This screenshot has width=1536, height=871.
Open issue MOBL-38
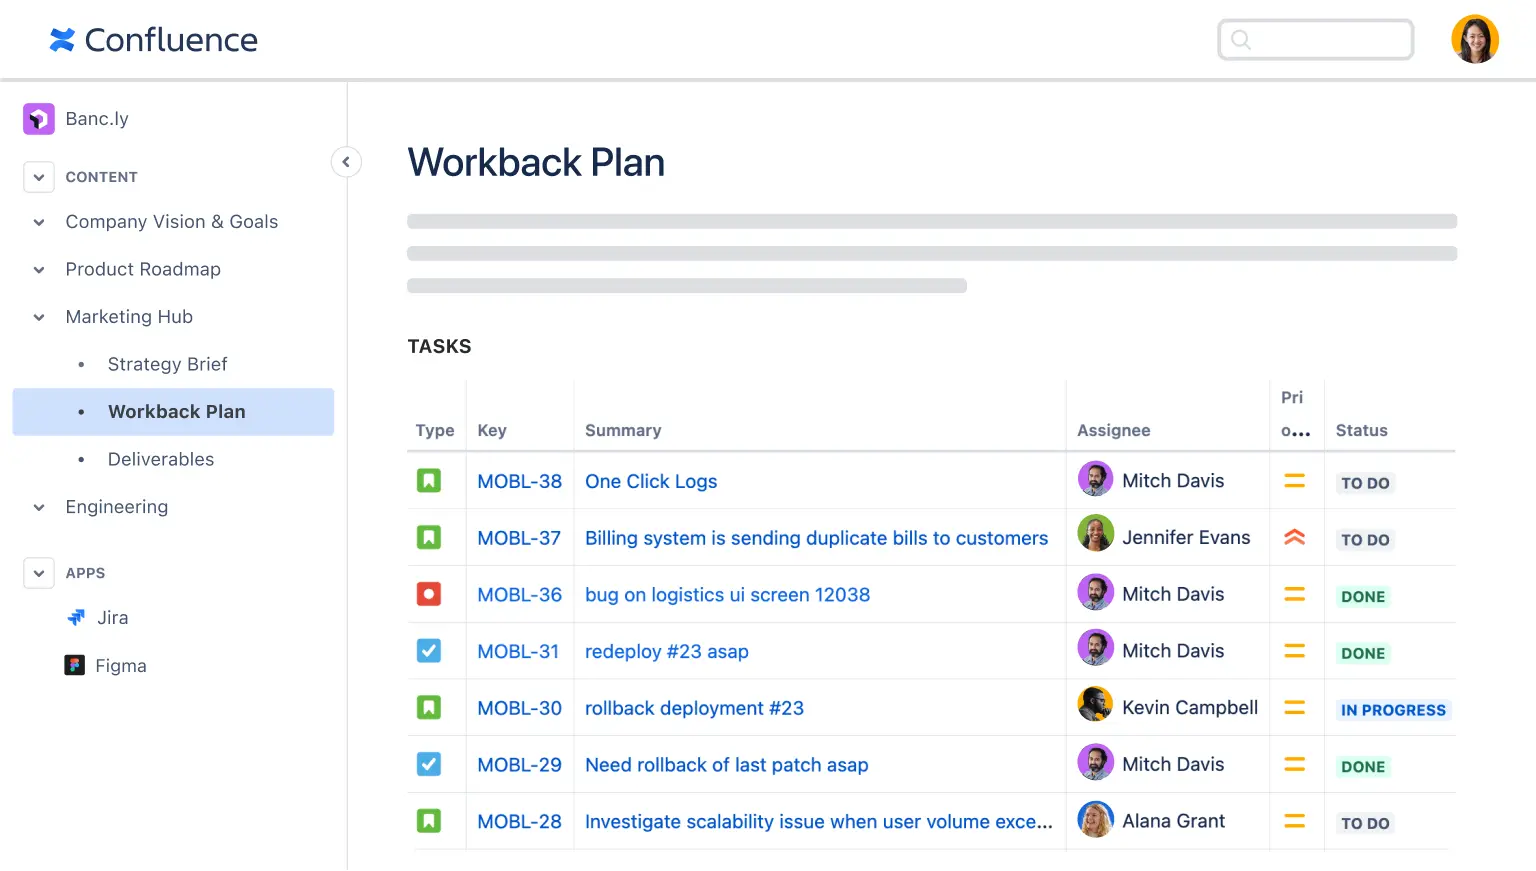point(519,481)
